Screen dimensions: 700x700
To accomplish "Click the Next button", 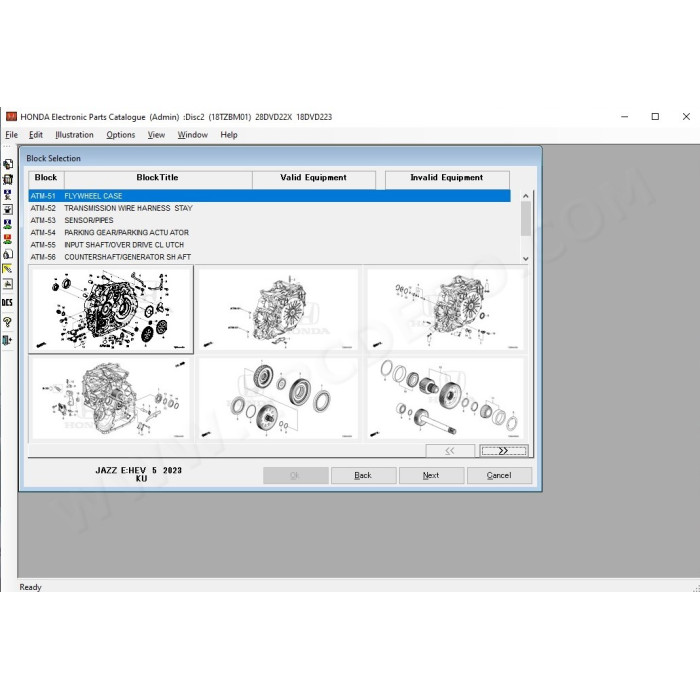I will (431, 475).
